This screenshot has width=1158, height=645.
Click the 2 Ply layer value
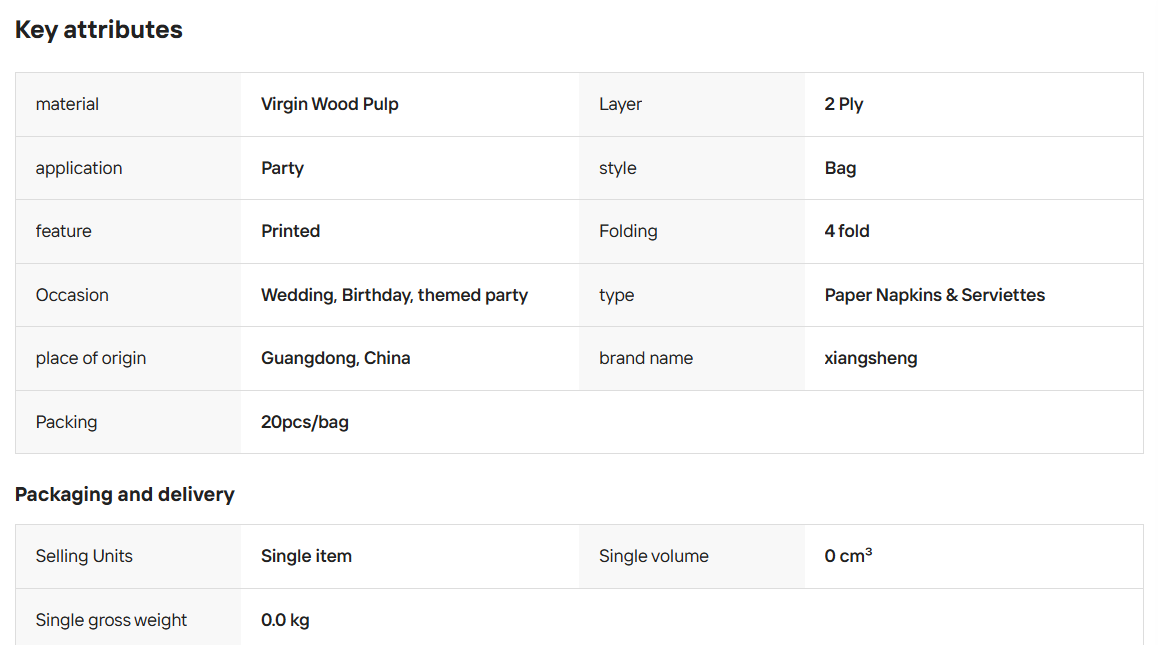843,104
